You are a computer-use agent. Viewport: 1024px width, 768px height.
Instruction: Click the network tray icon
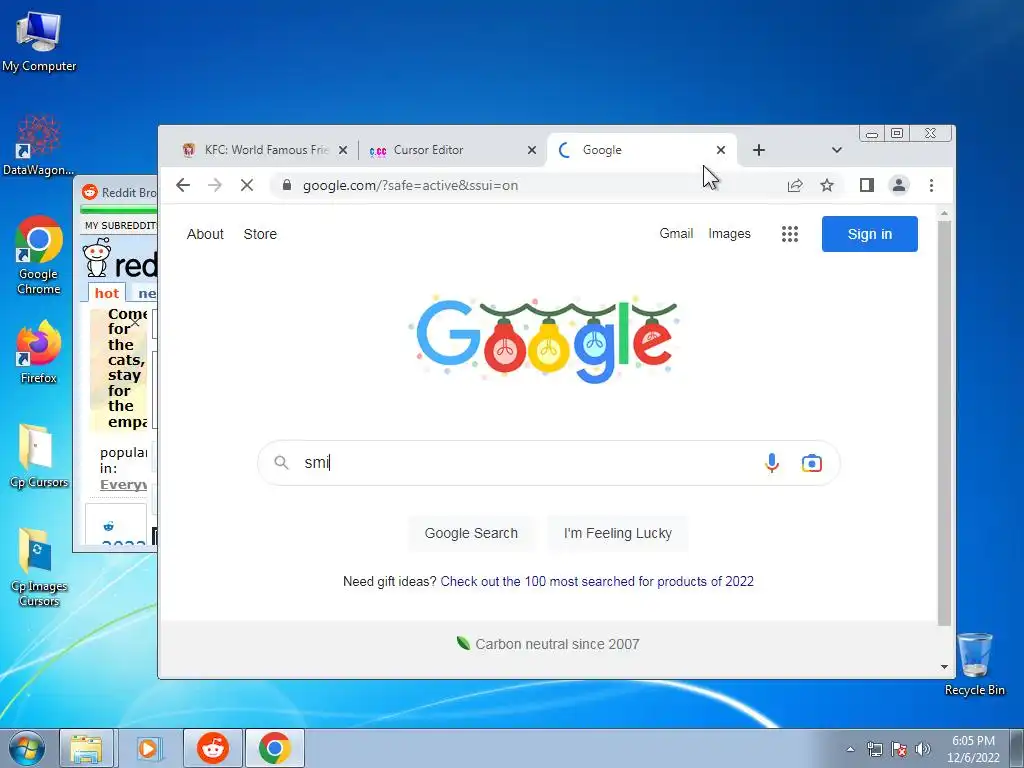tap(874, 749)
